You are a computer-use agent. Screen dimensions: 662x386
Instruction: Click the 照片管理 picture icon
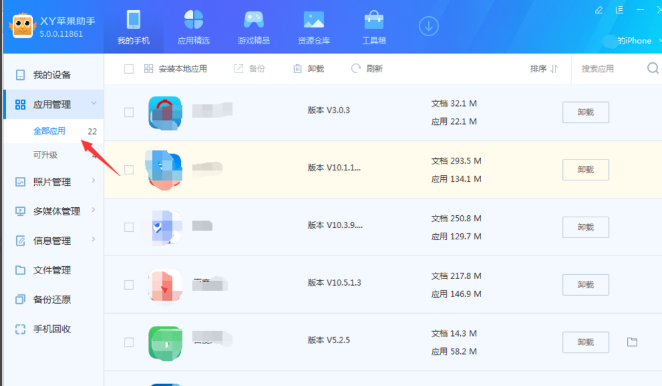pyautogui.click(x=20, y=182)
